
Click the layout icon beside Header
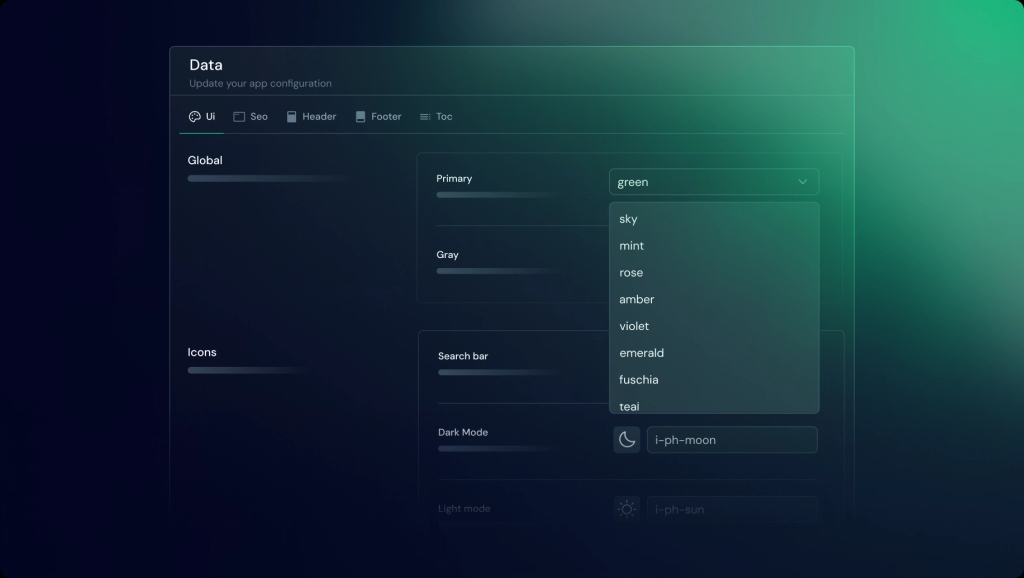pos(292,117)
